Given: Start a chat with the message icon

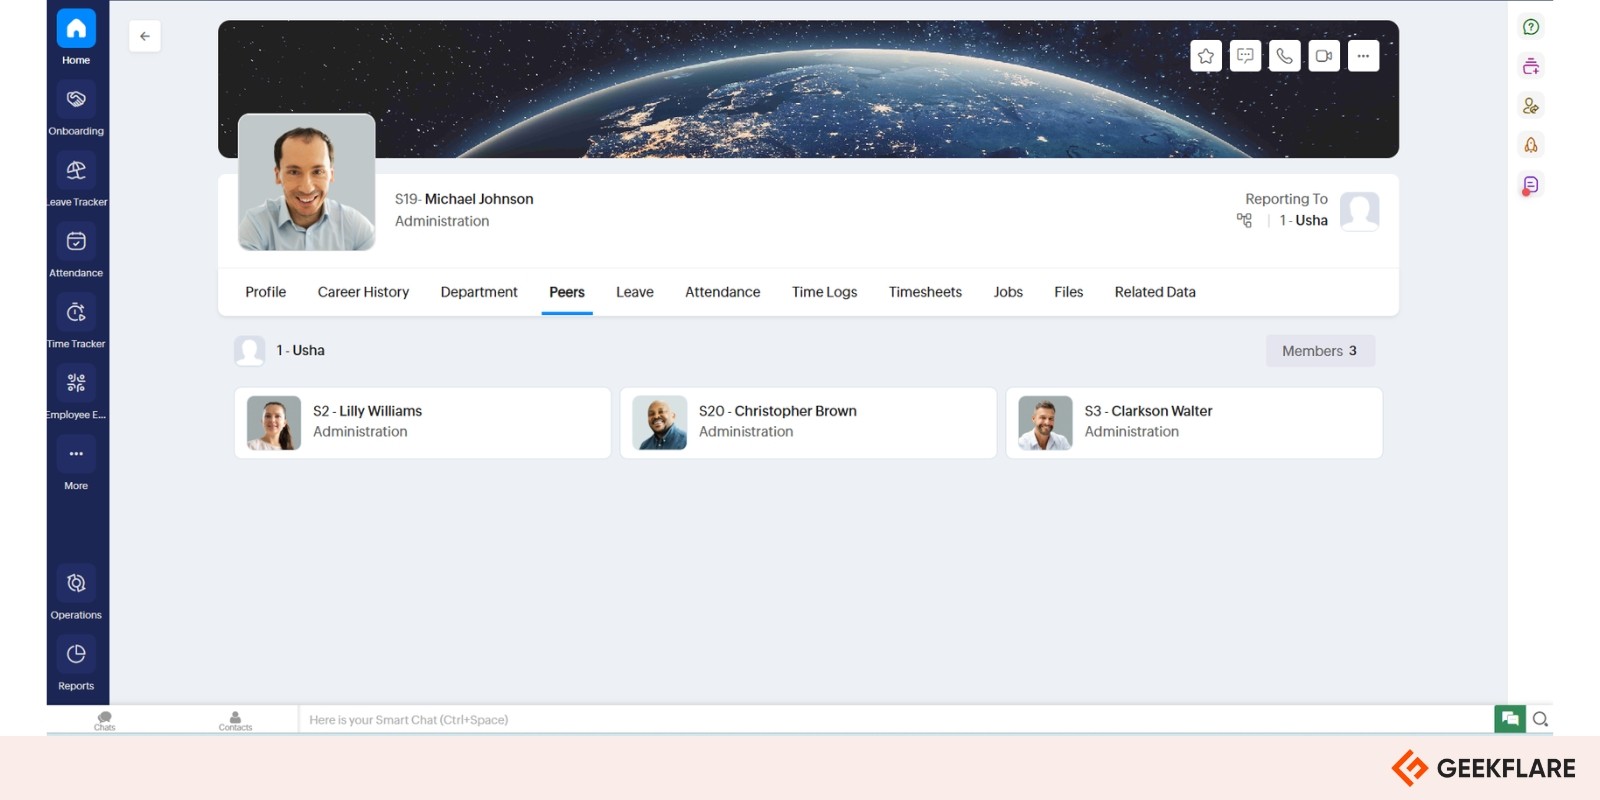Looking at the screenshot, I should tap(1245, 56).
